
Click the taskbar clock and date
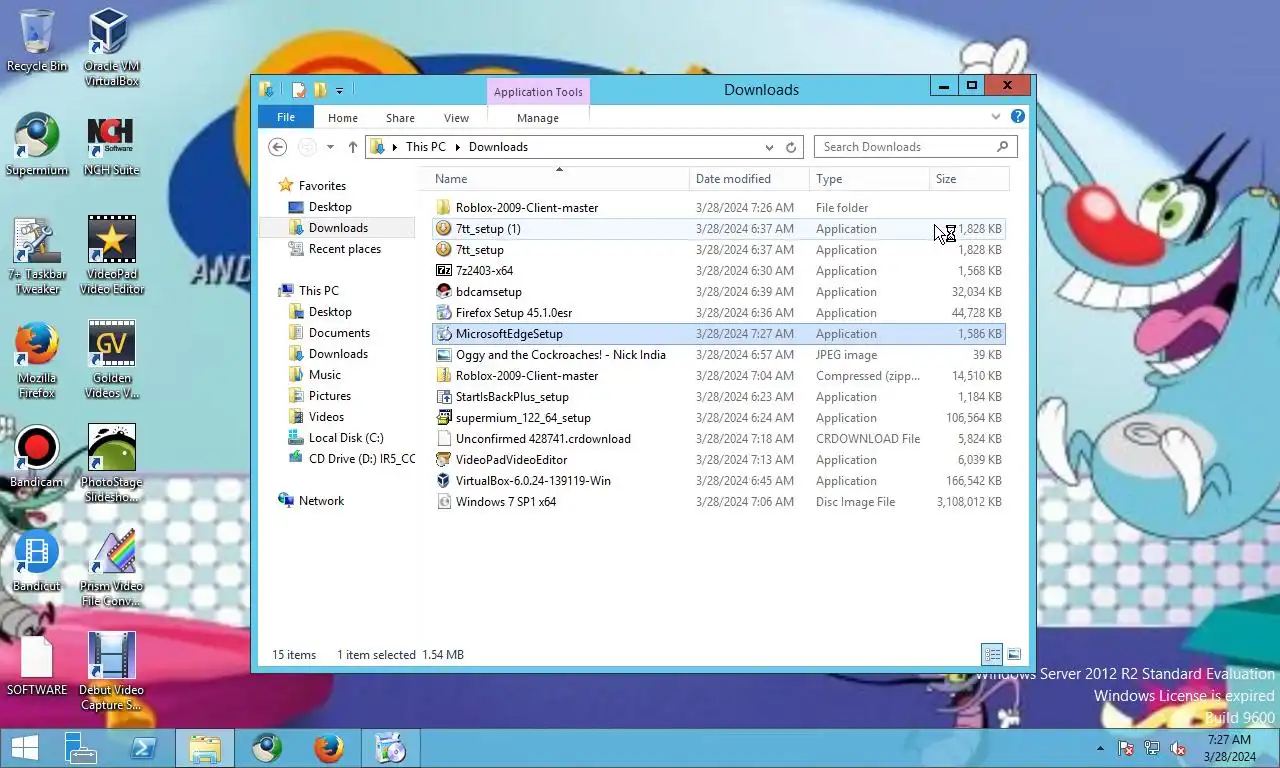coord(1229,748)
